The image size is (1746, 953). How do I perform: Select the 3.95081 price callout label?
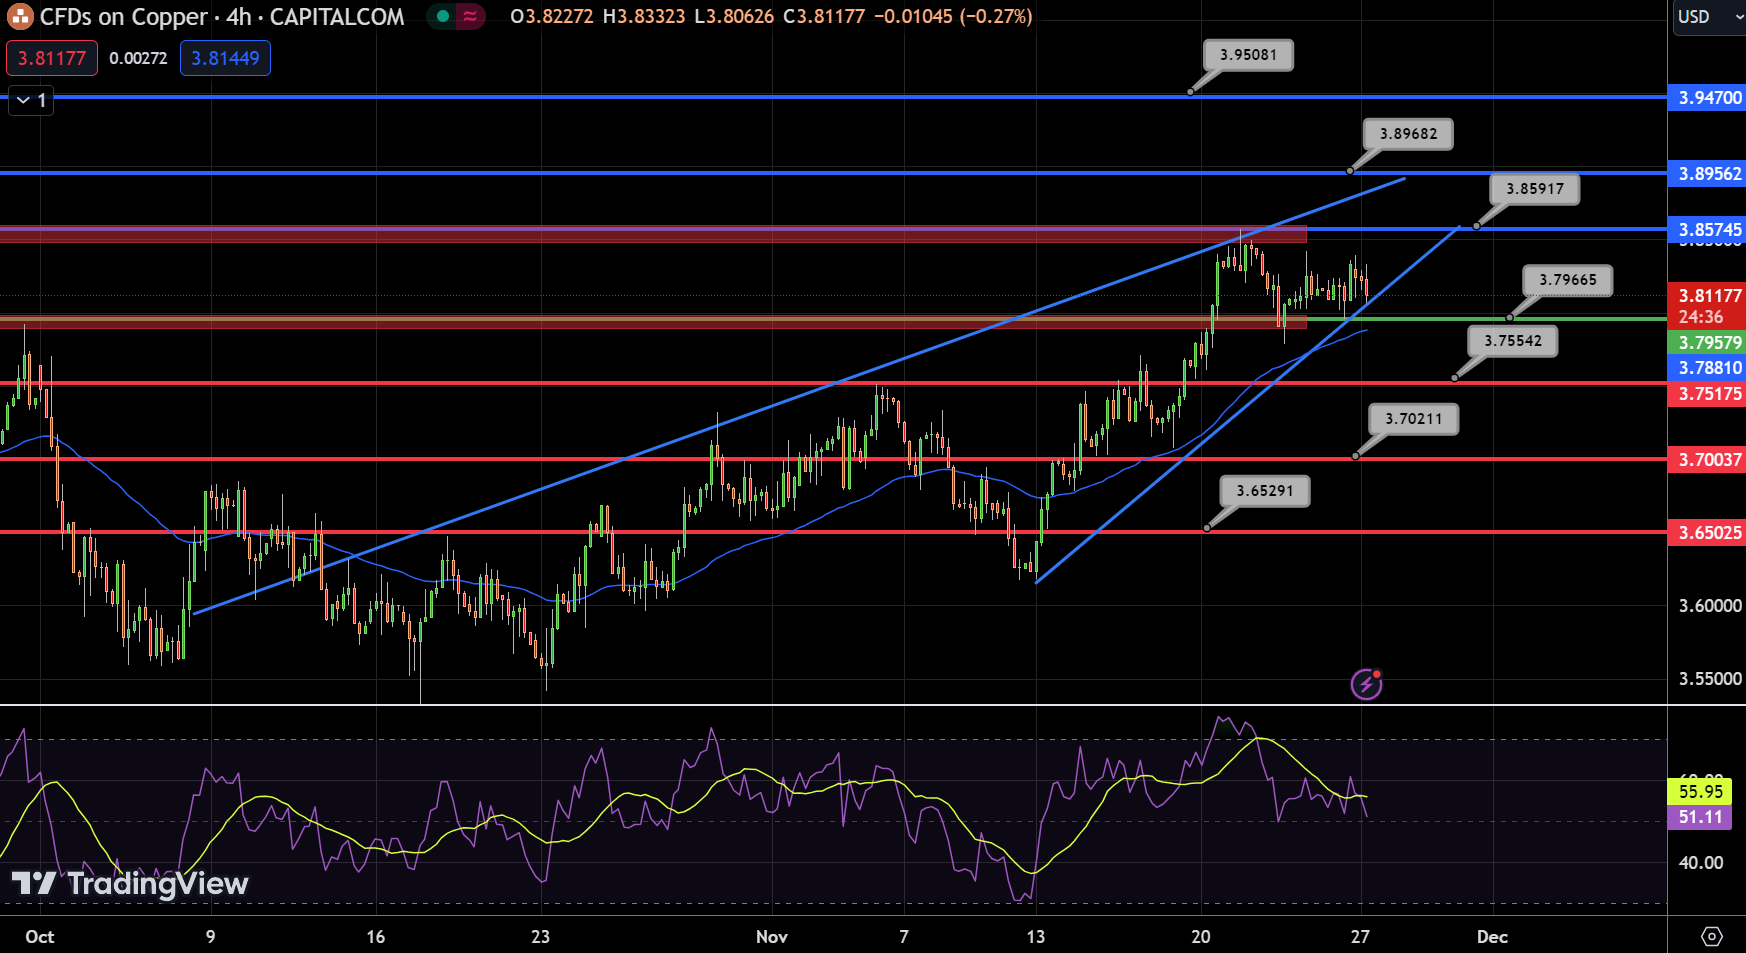click(1248, 55)
